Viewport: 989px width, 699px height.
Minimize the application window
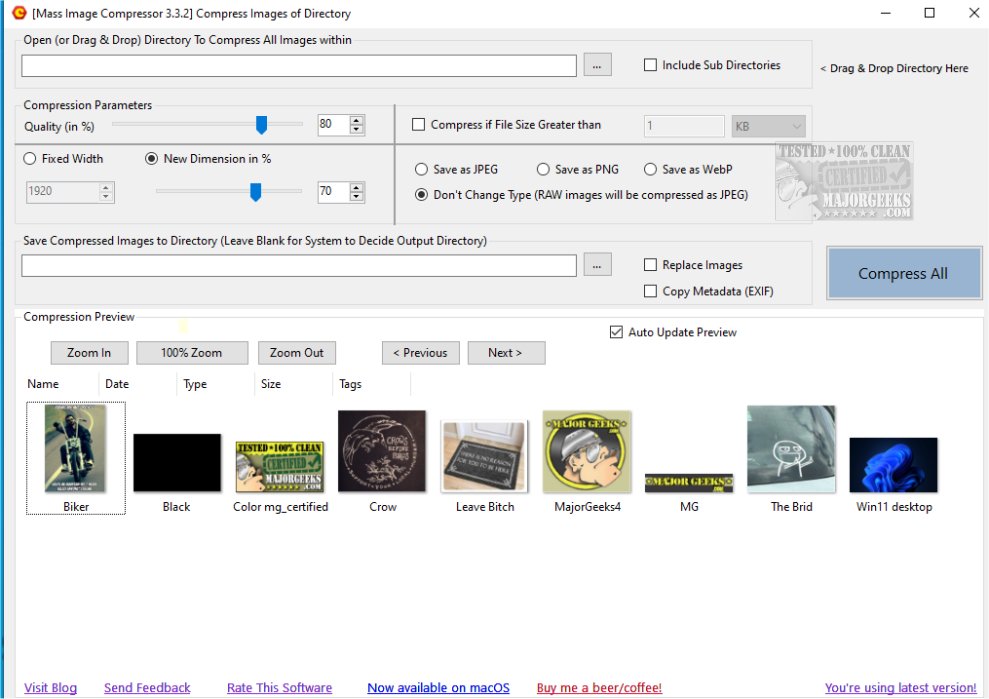pyautogui.click(x=886, y=13)
